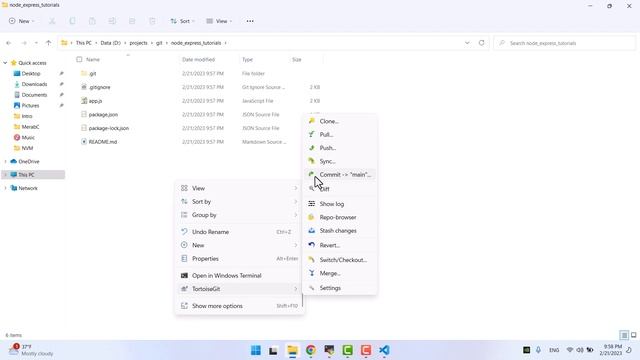The image size is (640, 360).
Task: Expand the Group by submenu
Action: pos(240,215)
